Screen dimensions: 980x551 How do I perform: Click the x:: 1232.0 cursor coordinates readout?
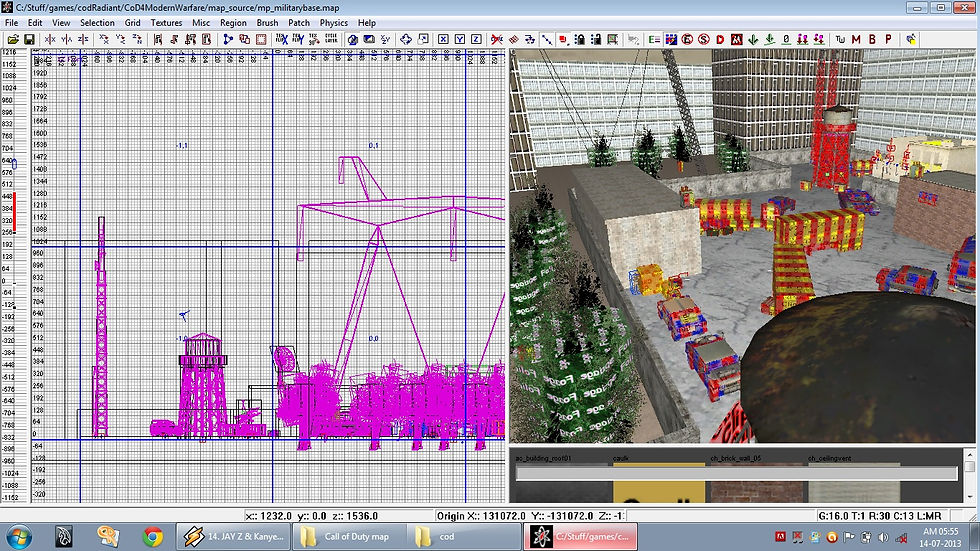coord(312,516)
